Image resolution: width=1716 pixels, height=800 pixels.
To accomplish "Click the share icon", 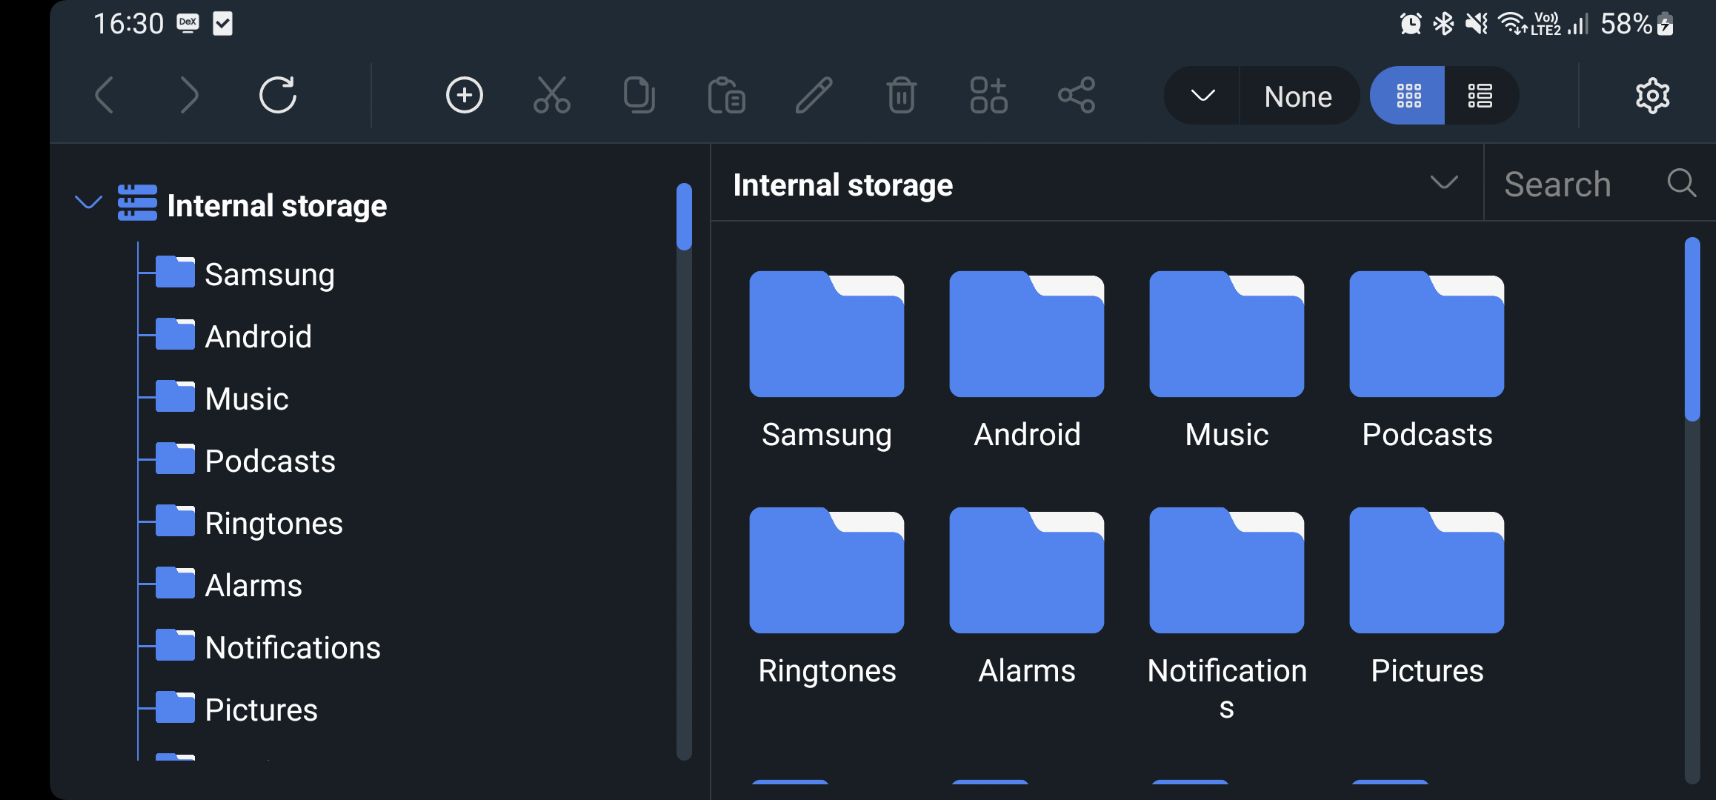I will click(1077, 96).
